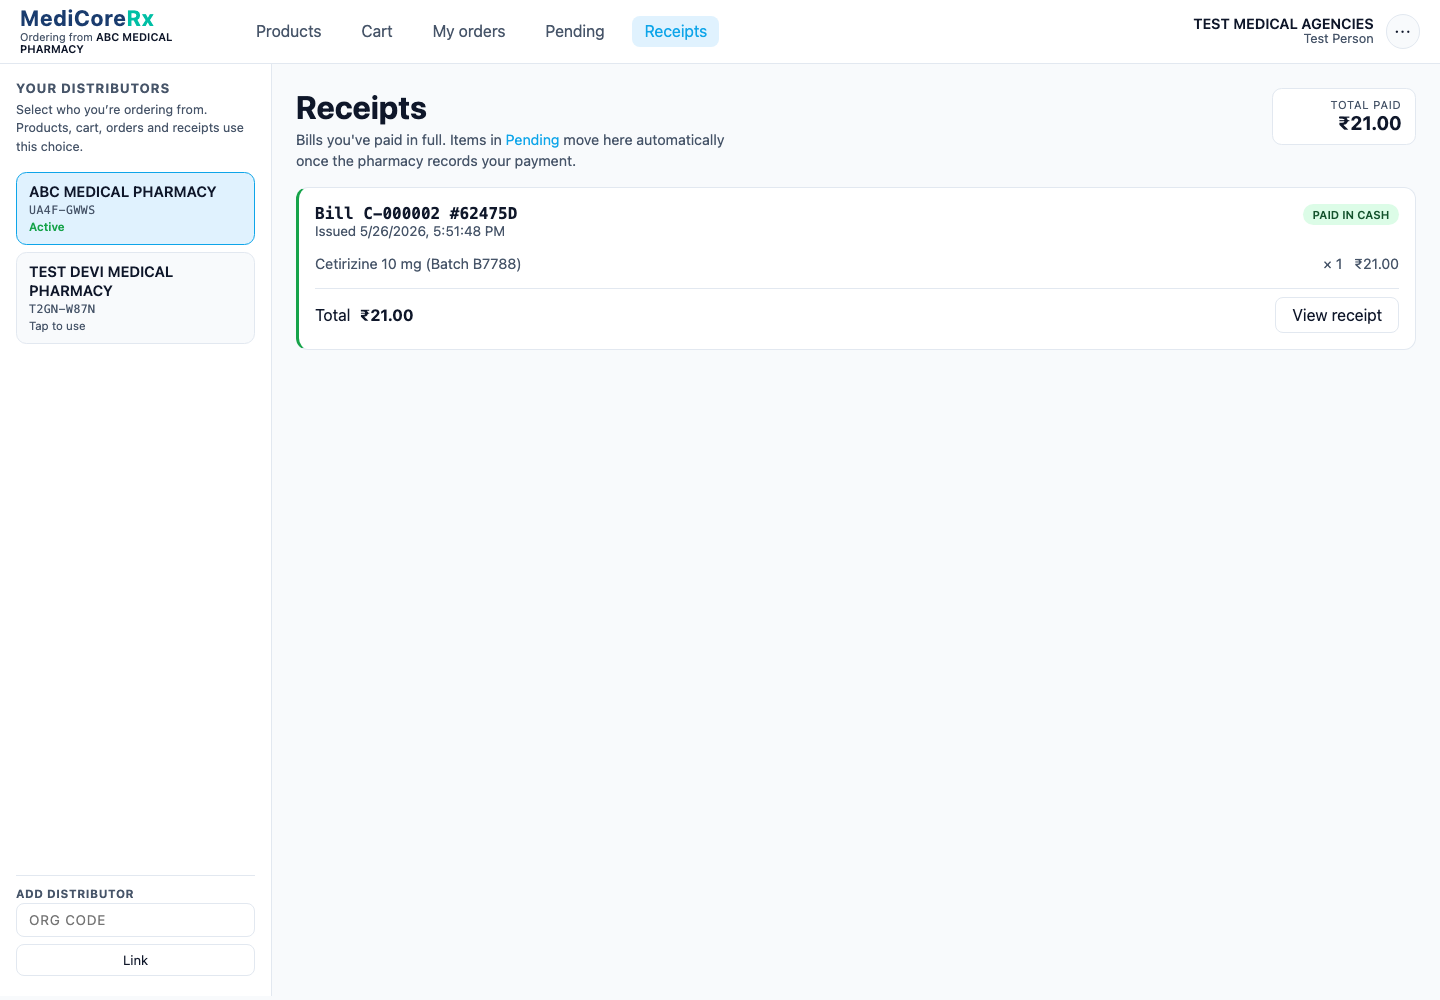Click the Link distributor button

click(135, 960)
